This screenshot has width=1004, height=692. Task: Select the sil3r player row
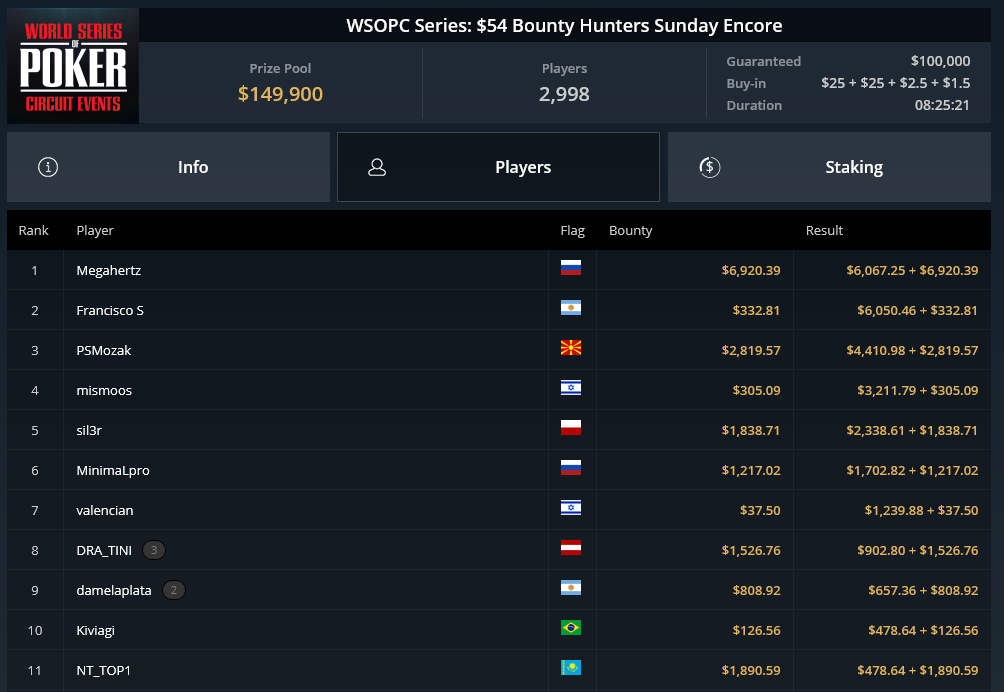[499, 430]
